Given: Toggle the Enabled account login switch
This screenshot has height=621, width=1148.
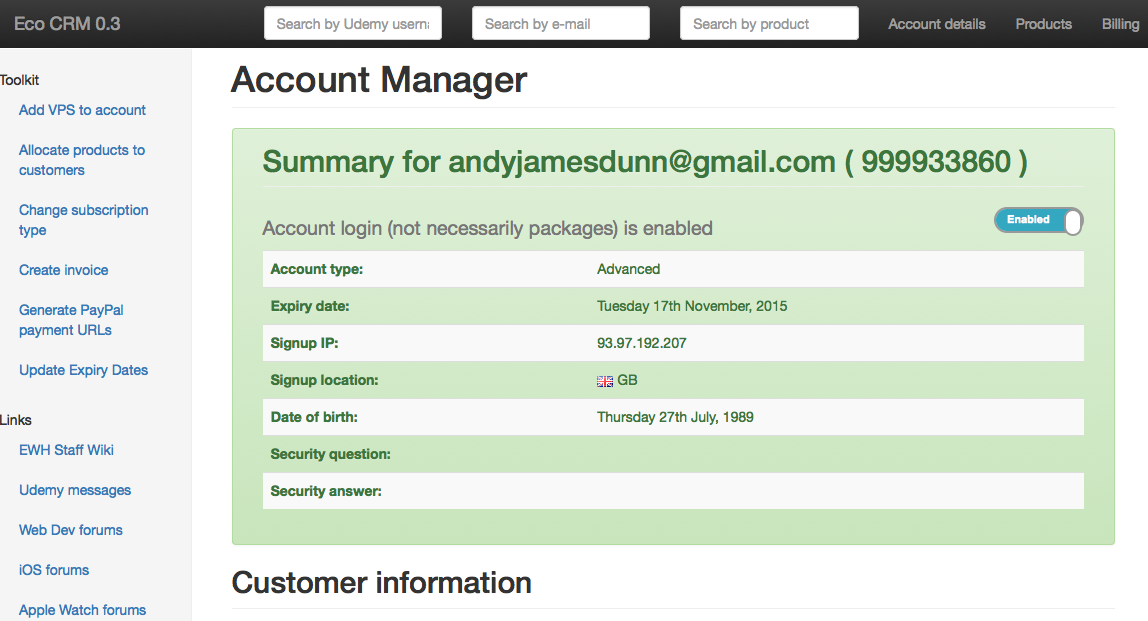Looking at the screenshot, I should point(1038,221).
